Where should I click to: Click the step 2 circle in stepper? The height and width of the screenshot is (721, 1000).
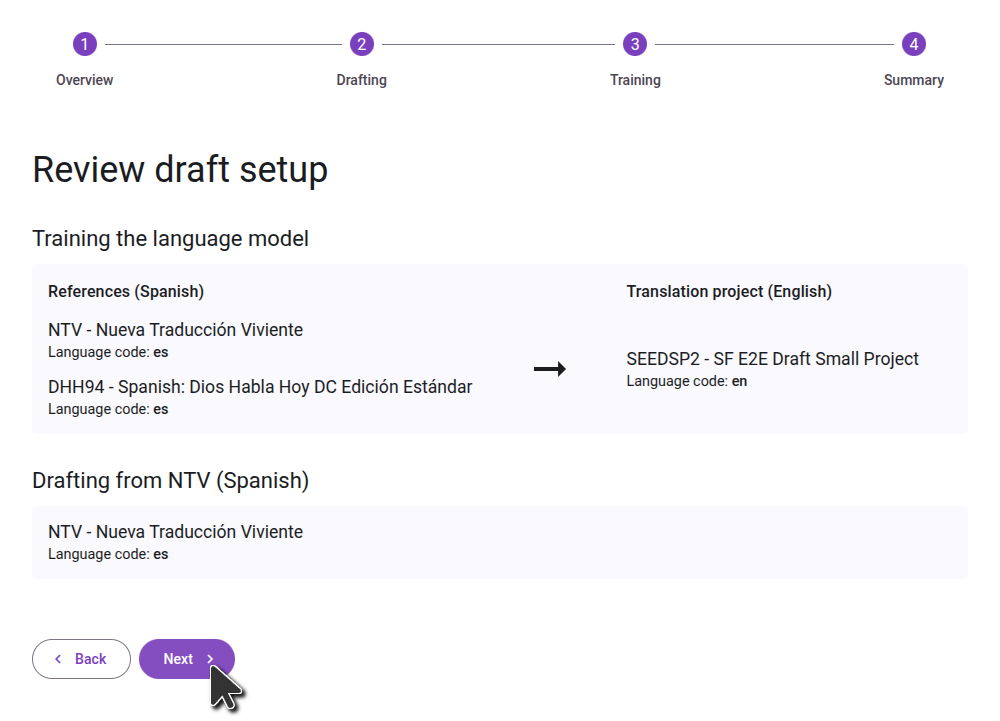click(x=361, y=44)
